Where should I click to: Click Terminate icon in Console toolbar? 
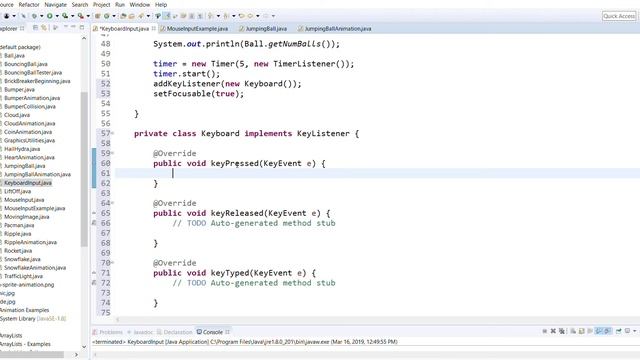tap(544, 331)
